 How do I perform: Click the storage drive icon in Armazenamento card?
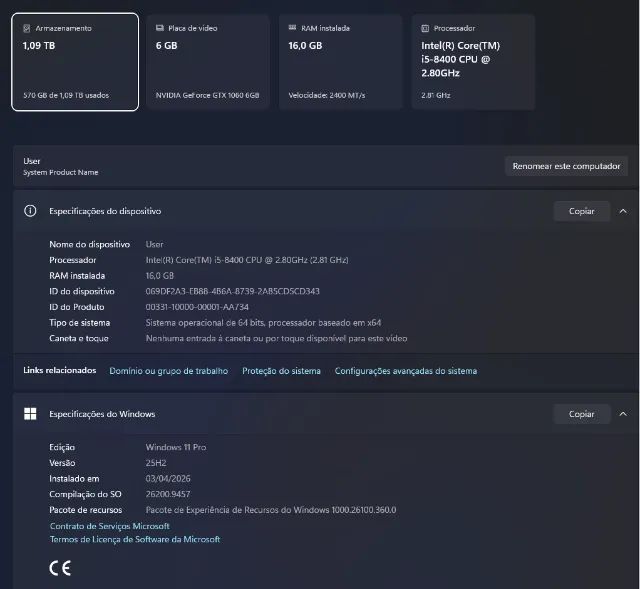click(x=27, y=28)
